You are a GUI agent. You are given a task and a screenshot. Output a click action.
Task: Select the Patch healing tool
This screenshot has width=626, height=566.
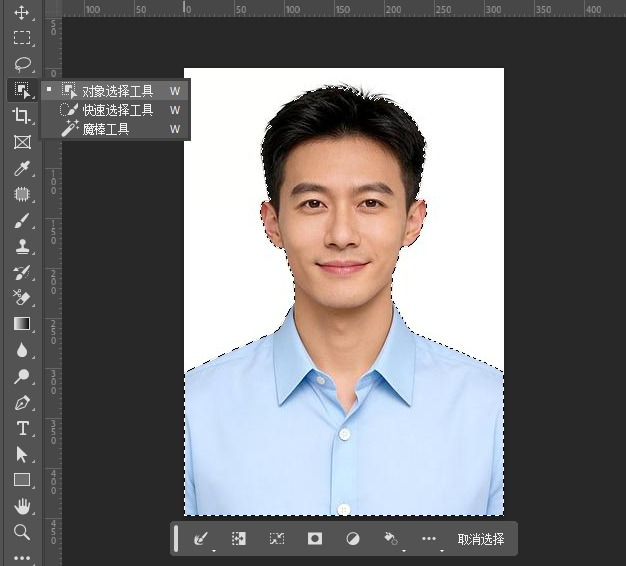(22, 194)
